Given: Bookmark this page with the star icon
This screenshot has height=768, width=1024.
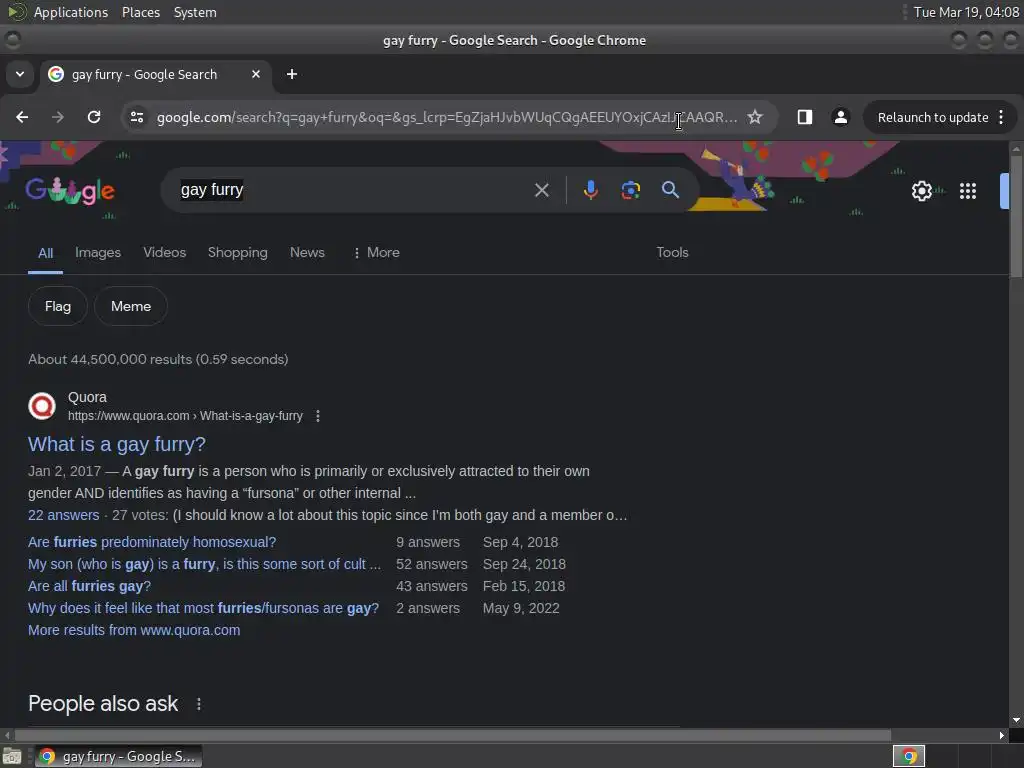Looking at the screenshot, I should click(x=755, y=117).
